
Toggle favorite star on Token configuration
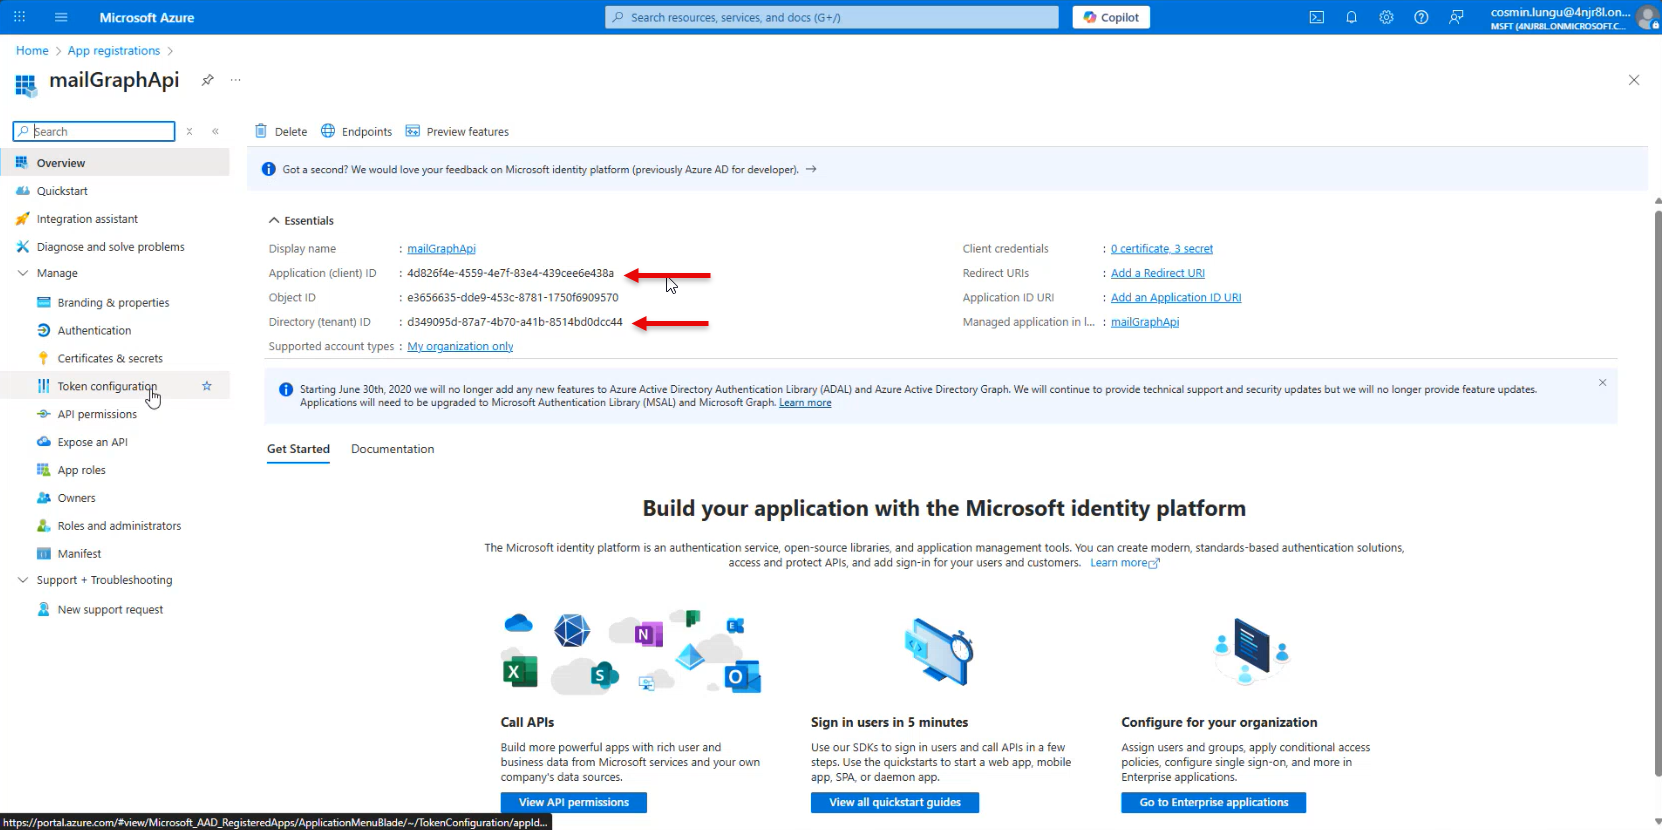(207, 386)
